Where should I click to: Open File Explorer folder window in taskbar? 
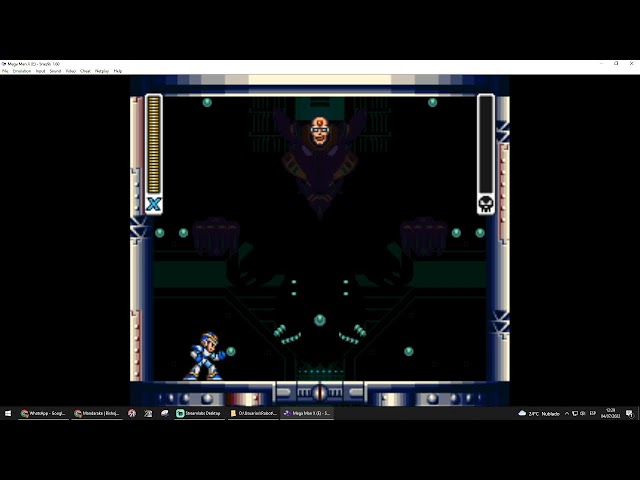click(x=253, y=413)
